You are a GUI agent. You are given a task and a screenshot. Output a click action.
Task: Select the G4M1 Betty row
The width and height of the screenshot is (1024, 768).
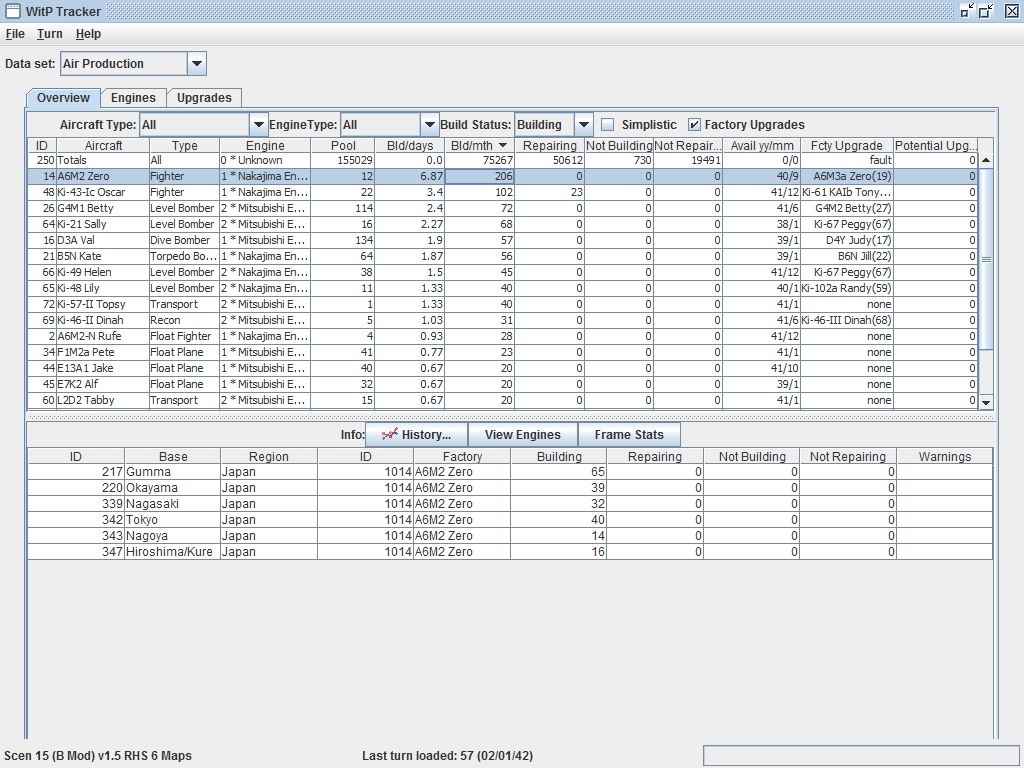502,208
